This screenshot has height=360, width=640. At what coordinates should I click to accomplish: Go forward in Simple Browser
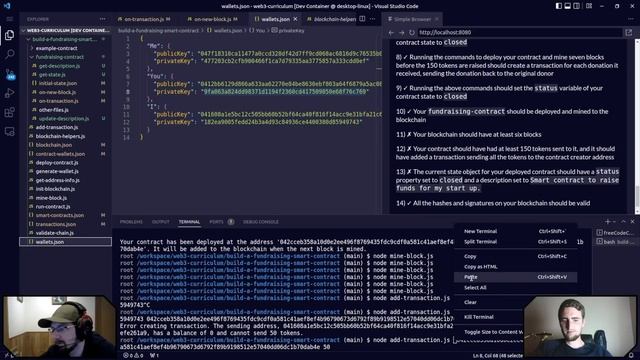pos(402,32)
